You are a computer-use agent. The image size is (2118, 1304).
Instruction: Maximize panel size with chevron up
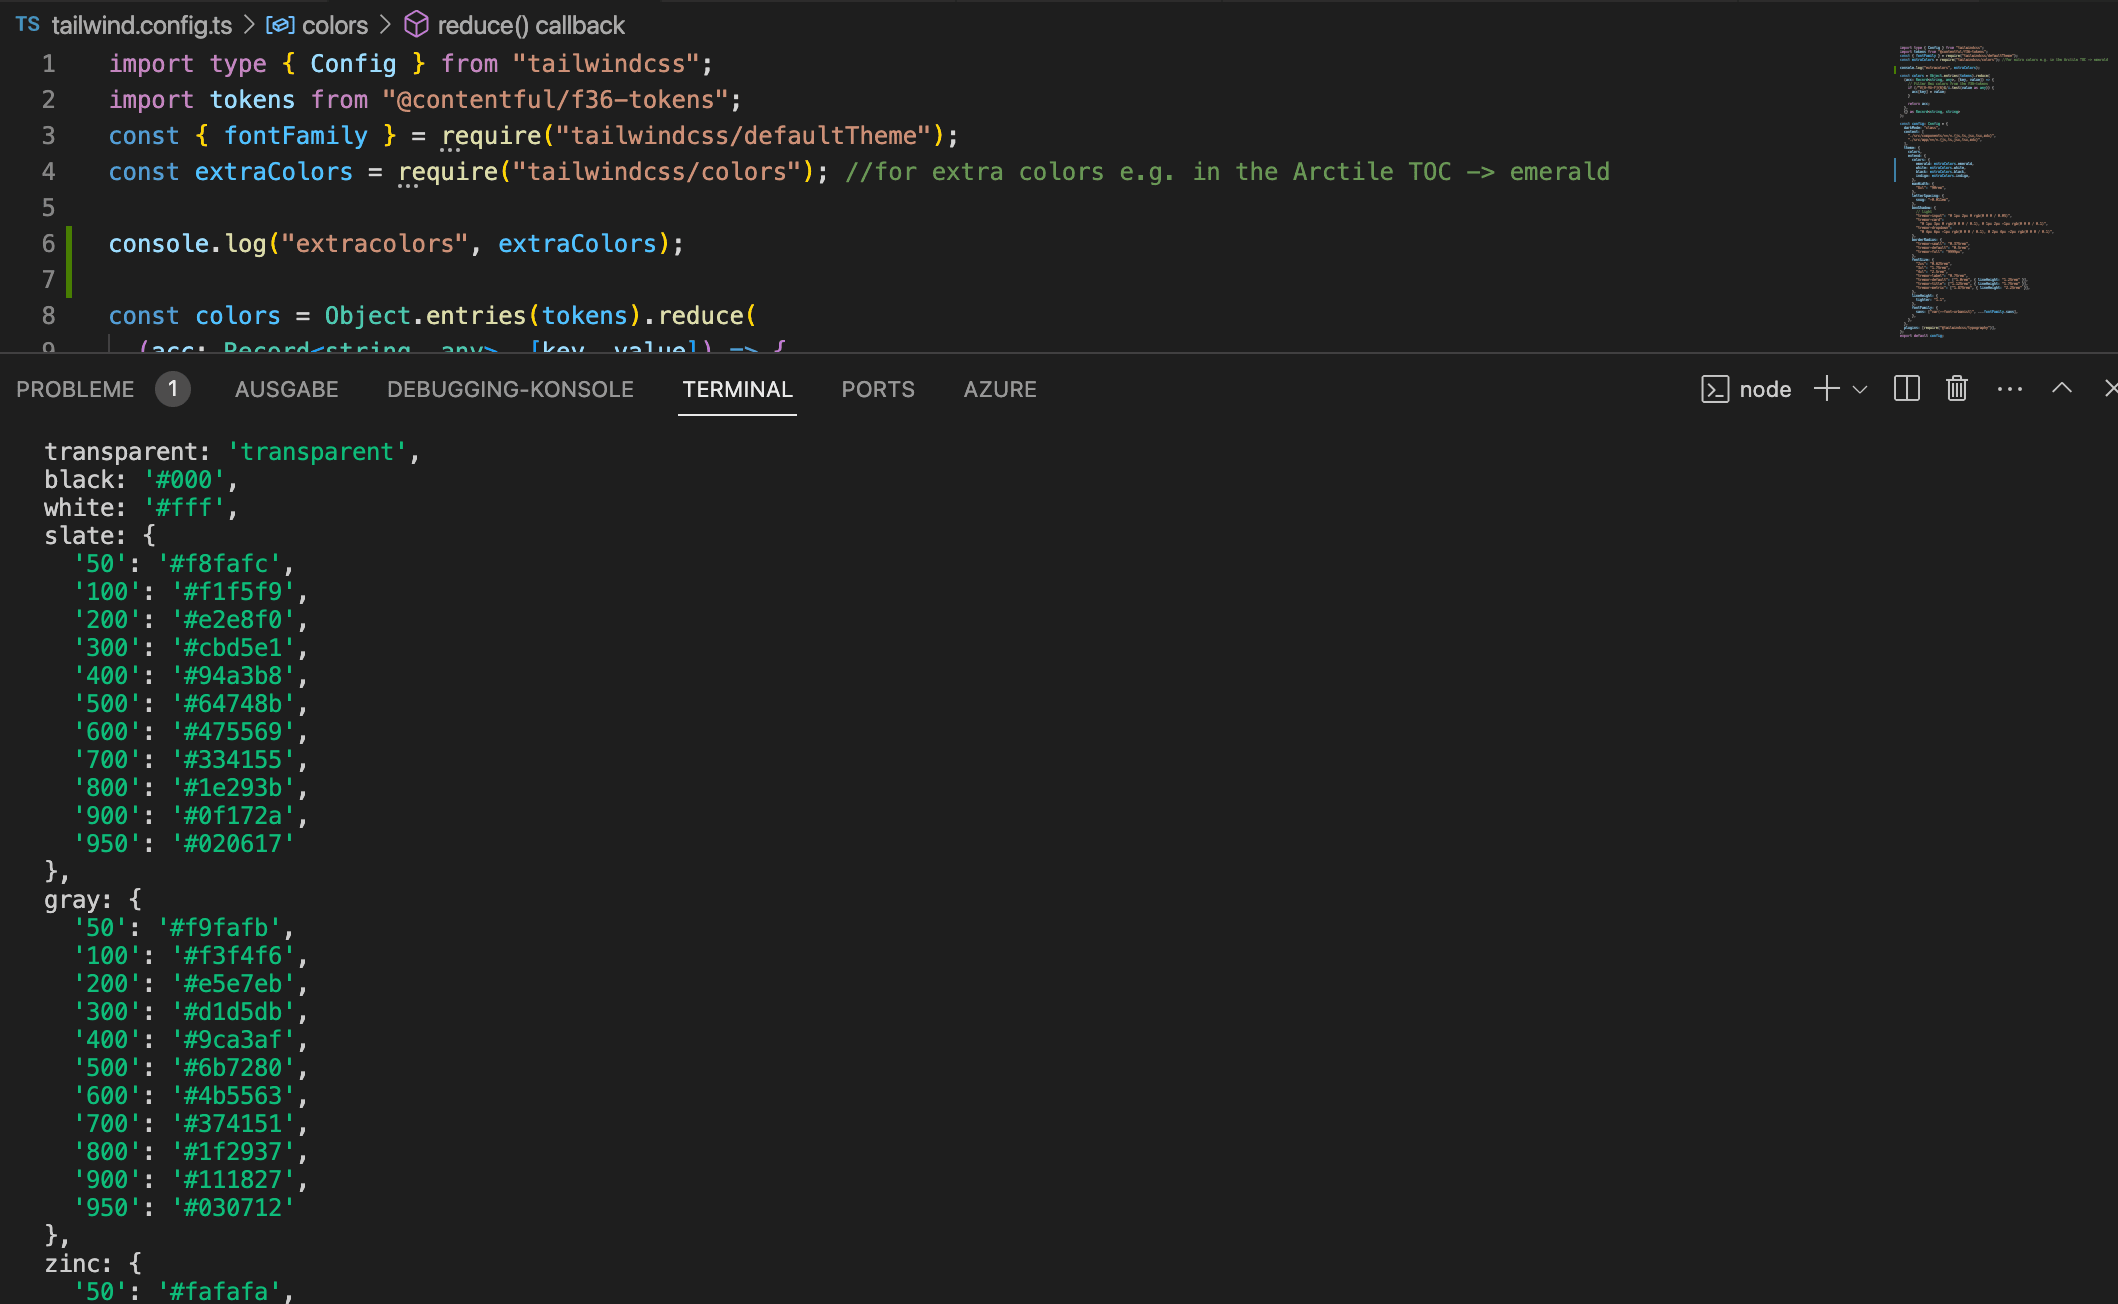tap(2061, 389)
